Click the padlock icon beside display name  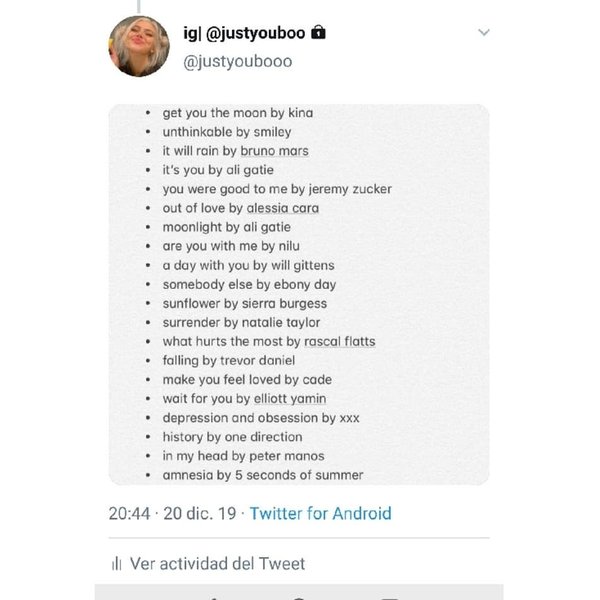click(x=320, y=33)
